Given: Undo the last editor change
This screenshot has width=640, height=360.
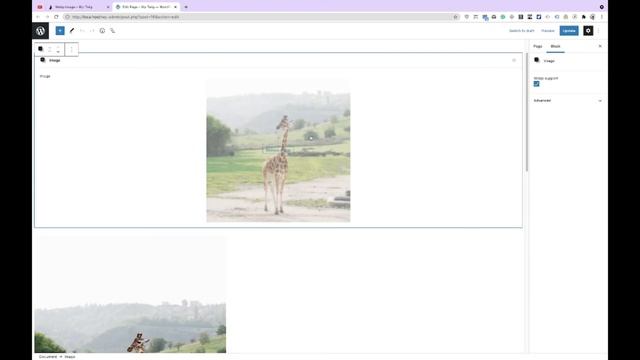Looking at the screenshot, I should pyautogui.click(x=82, y=31).
